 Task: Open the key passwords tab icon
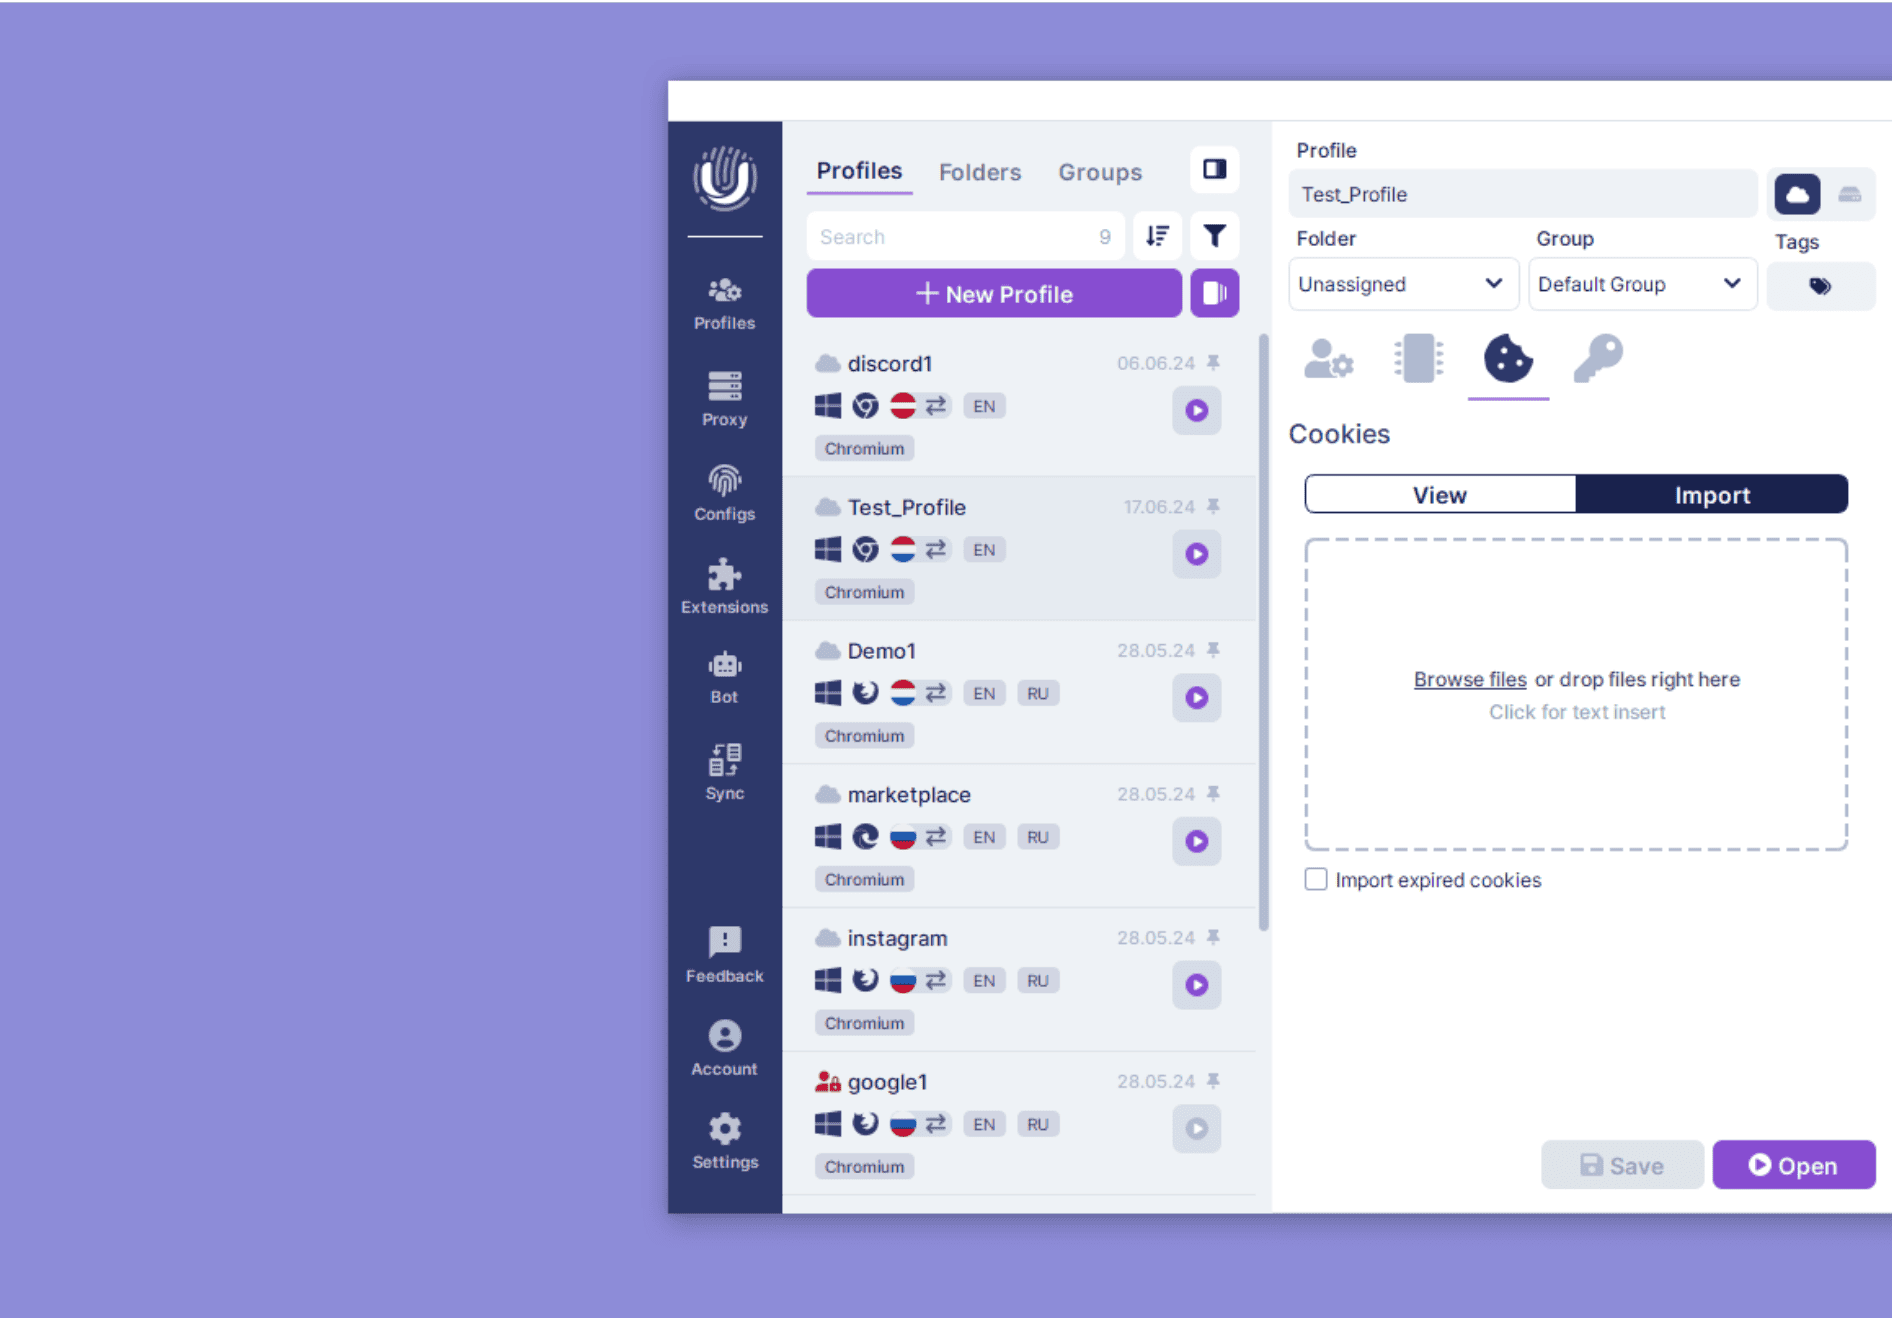[1598, 359]
